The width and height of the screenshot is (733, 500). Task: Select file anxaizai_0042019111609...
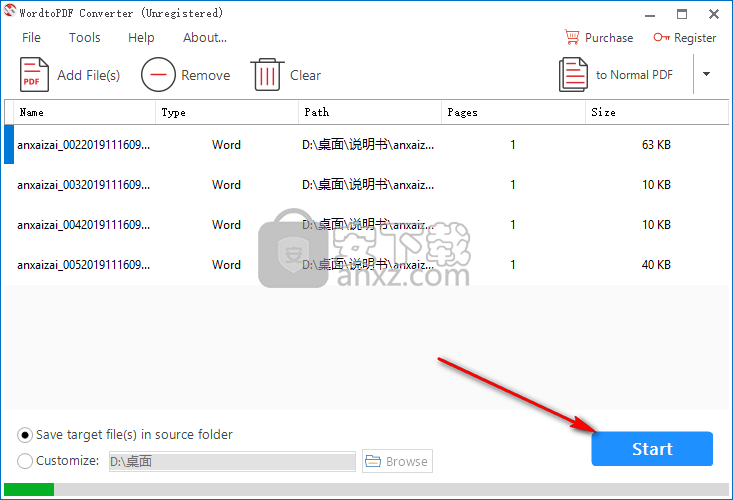[x=84, y=225]
